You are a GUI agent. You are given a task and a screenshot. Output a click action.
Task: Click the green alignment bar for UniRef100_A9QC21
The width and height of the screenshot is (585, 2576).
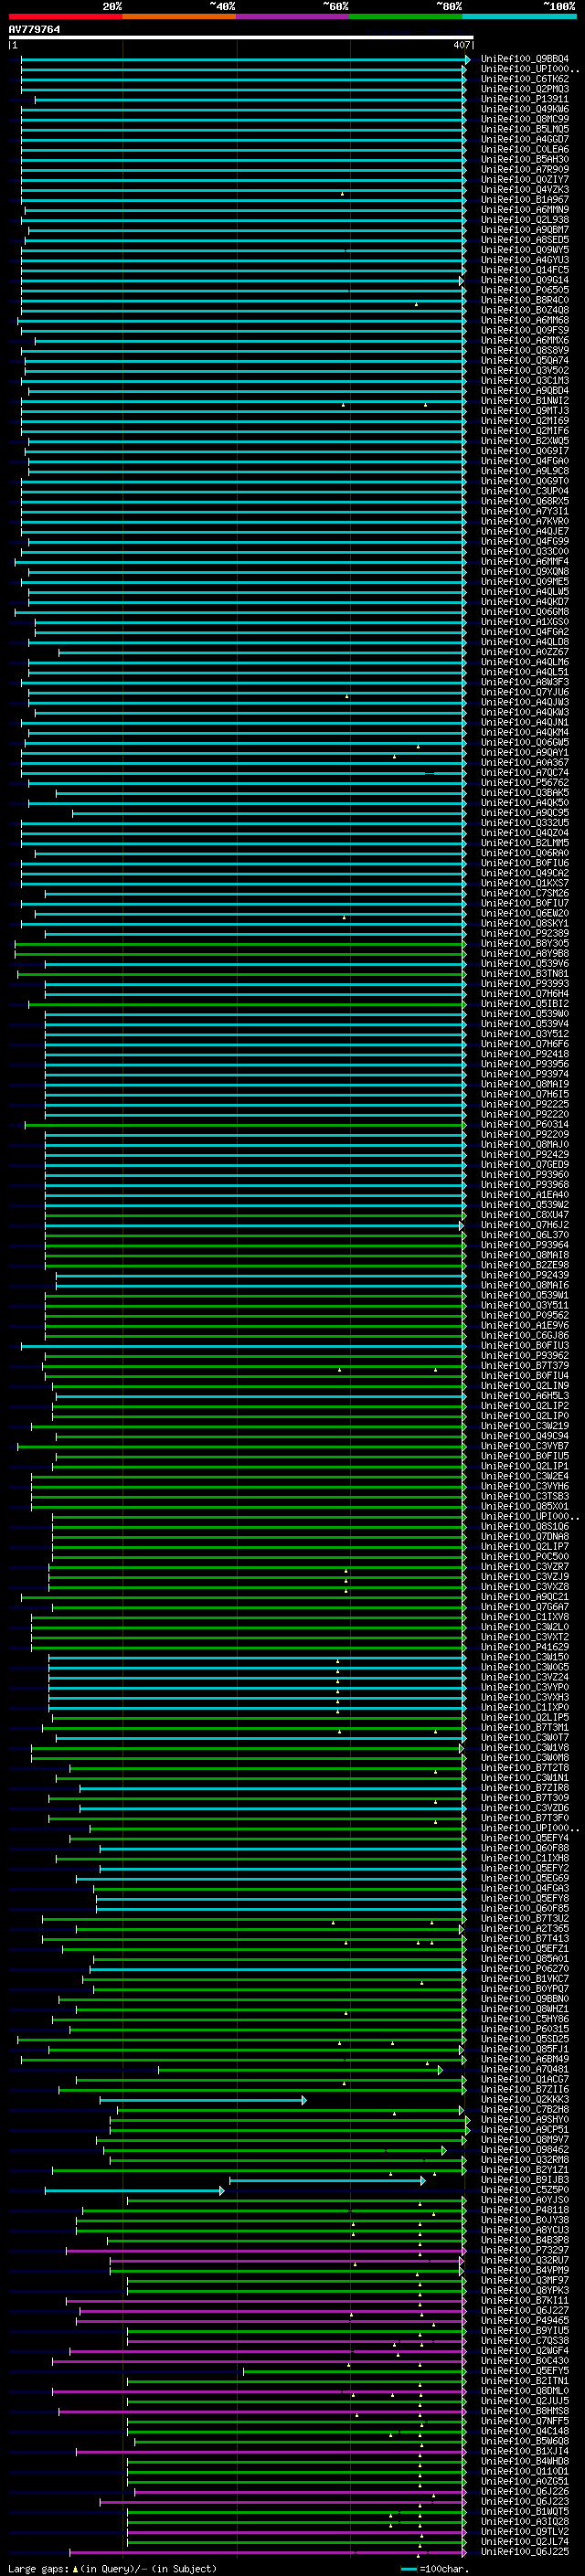point(243,1597)
